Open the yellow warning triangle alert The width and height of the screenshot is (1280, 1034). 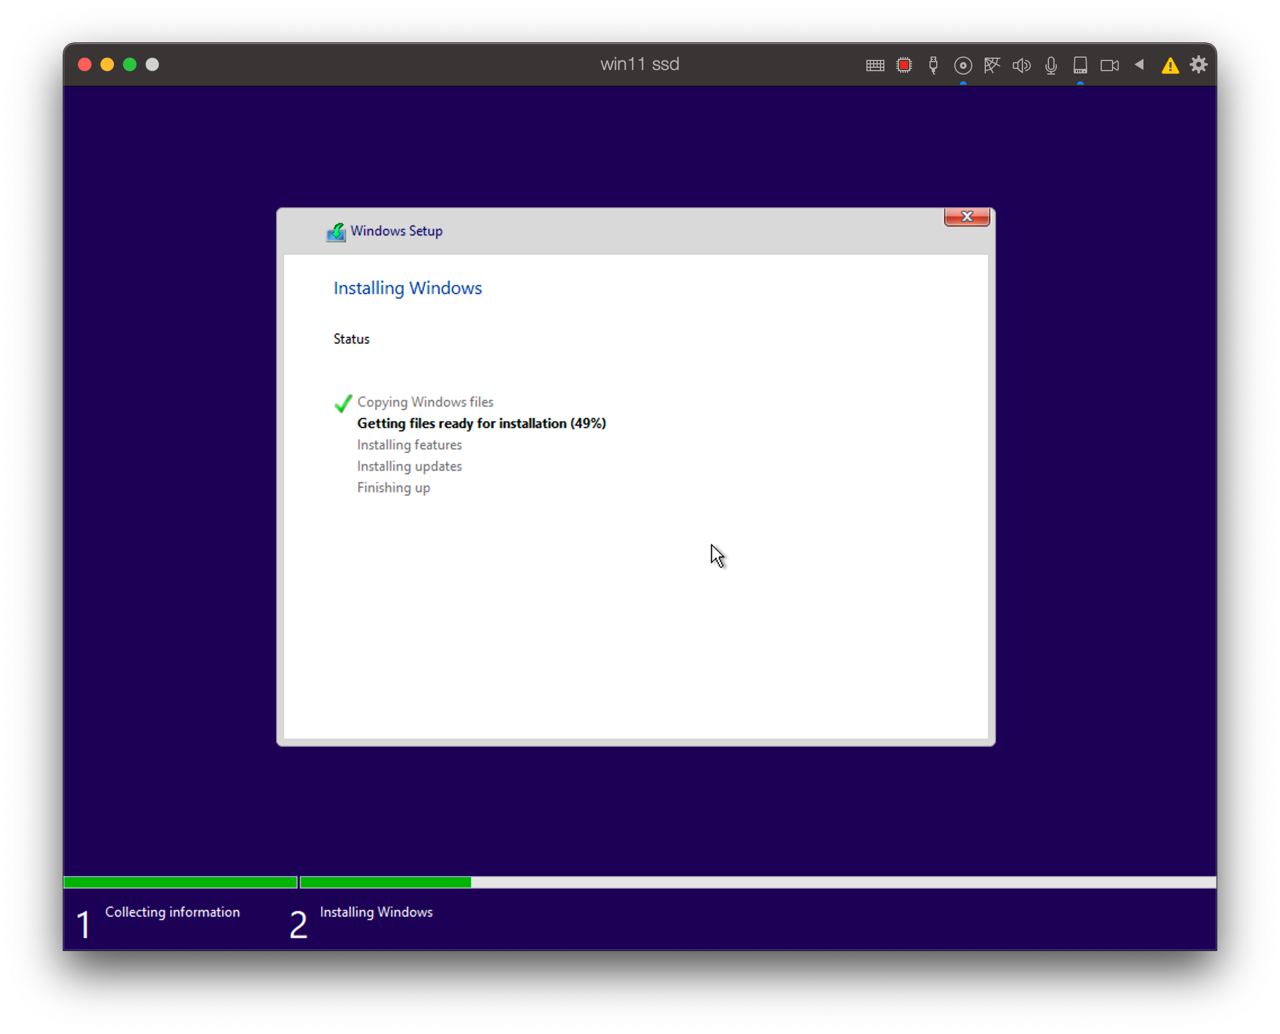[x=1170, y=66]
